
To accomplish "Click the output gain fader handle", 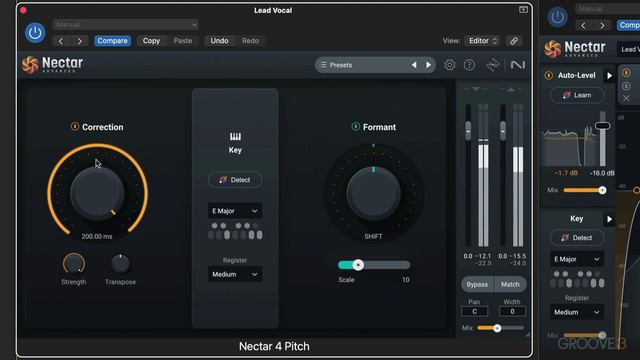I will pyautogui.click(x=503, y=130).
